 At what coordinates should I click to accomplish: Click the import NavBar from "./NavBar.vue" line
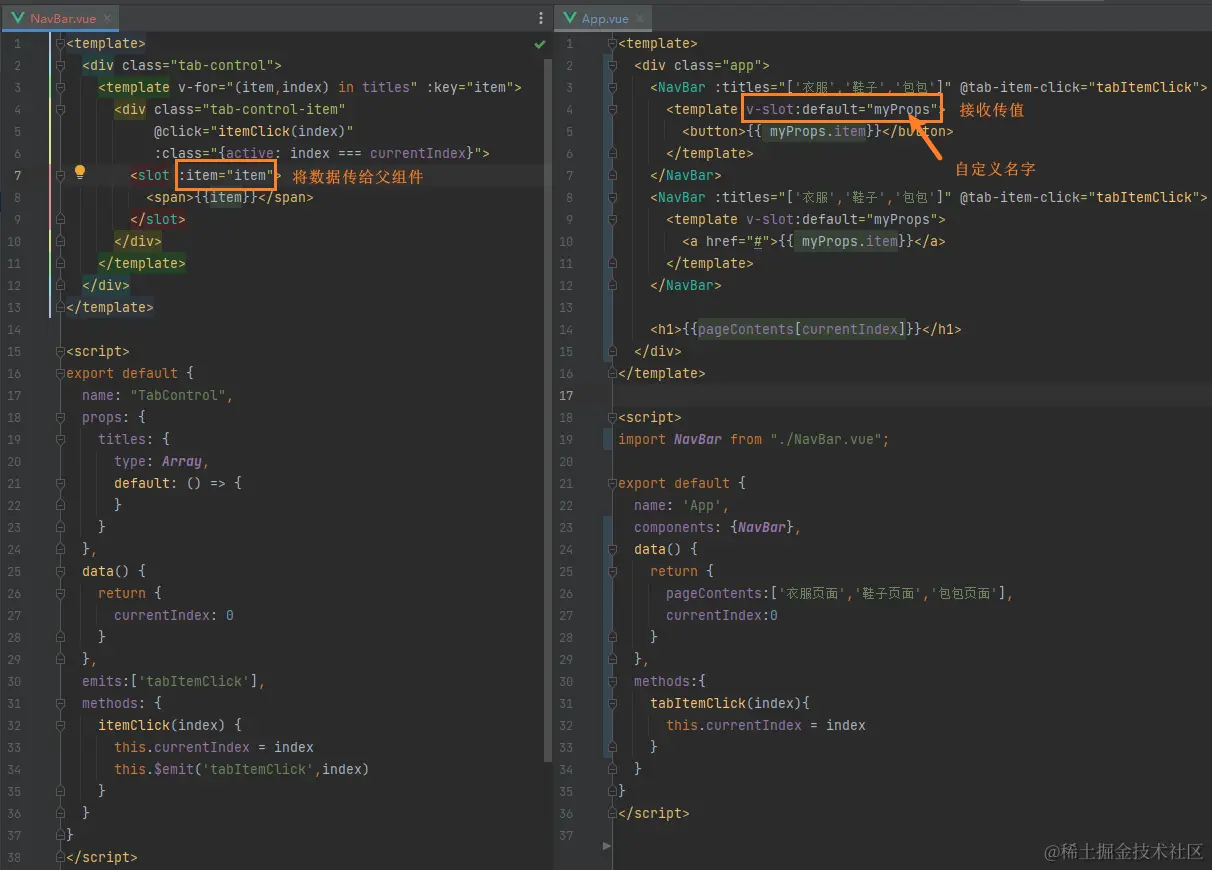pos(753,440)
